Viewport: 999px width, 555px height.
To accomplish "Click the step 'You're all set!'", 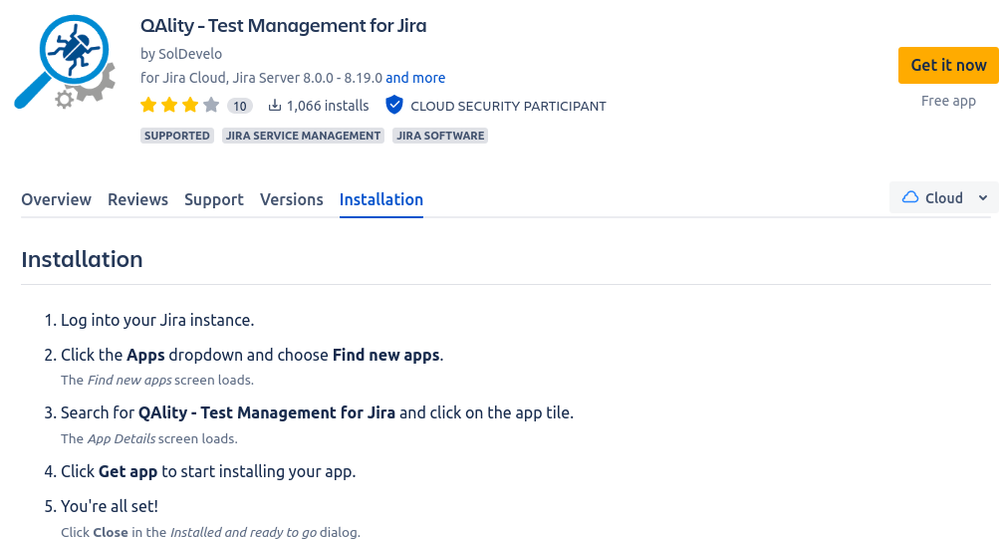I will coord(109,506).
